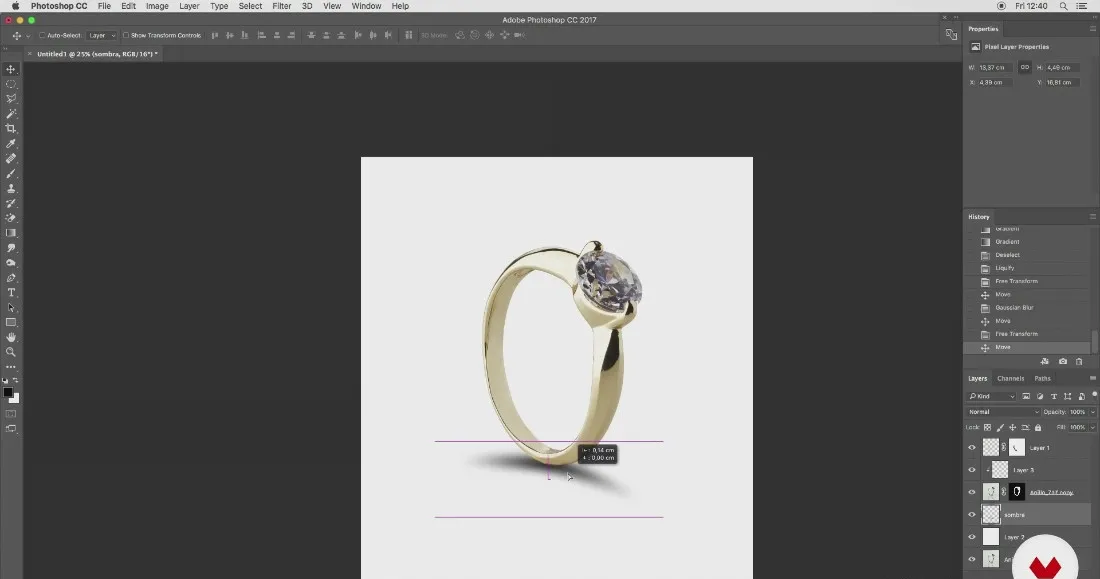This screenshot has width=1100, height=579.
Task: Click the width field in Properties
Action: (x=995, y=67)
